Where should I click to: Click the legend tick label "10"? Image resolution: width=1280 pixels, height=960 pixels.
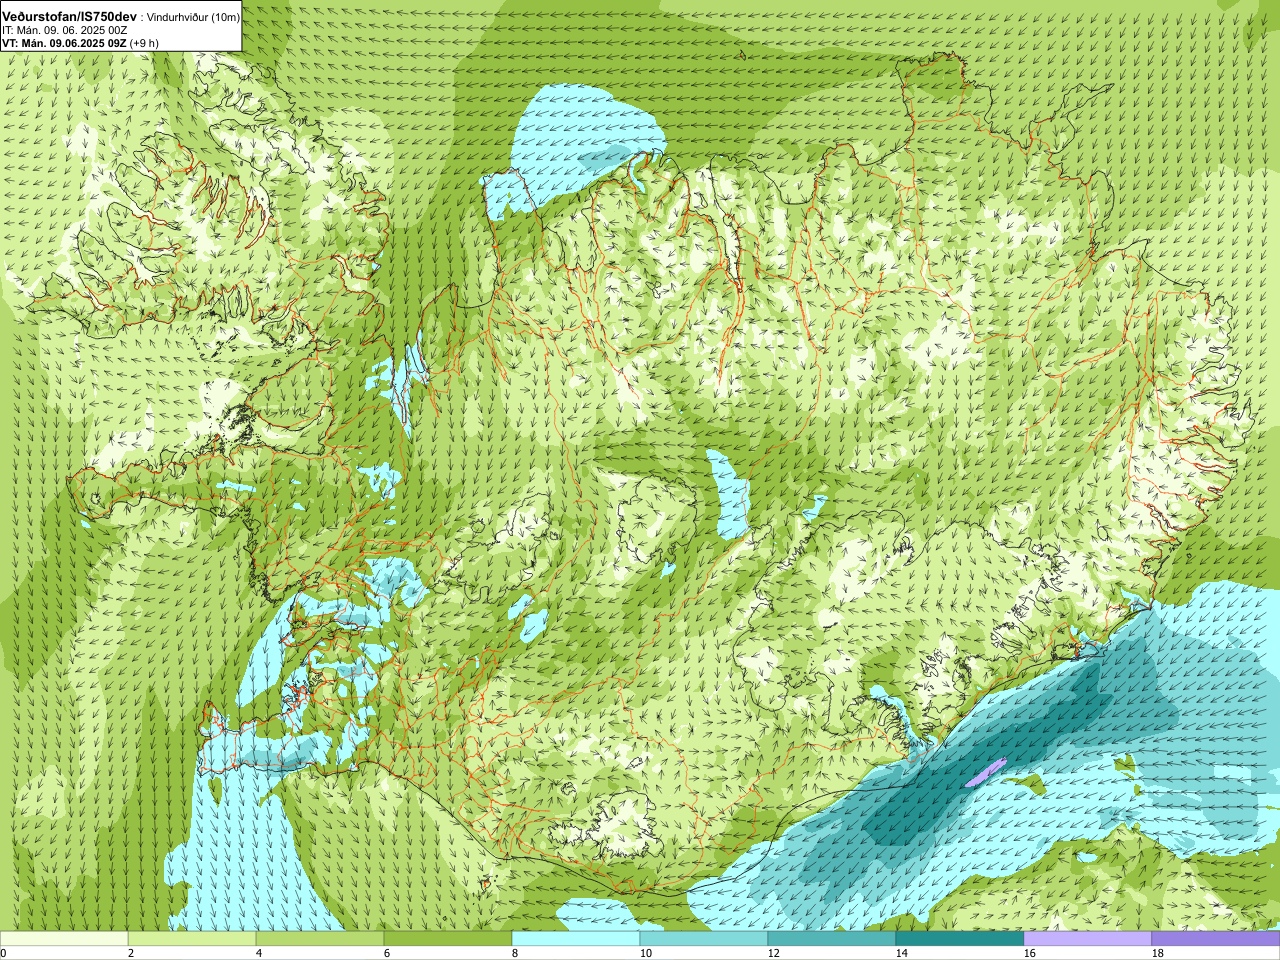click(645, 954)
